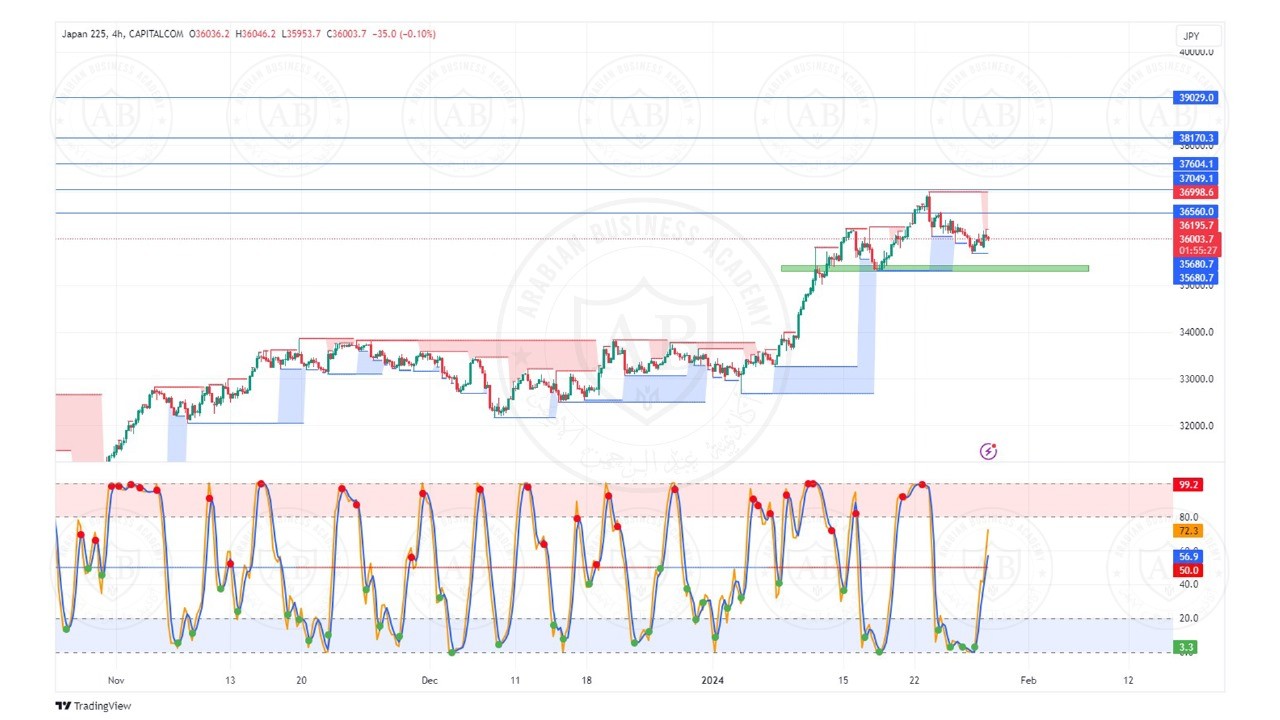The width and height of the screenshot is (1280, 720).
Task: Click the 99.2 oscillator value label
Action: (x=1188, y=484)
